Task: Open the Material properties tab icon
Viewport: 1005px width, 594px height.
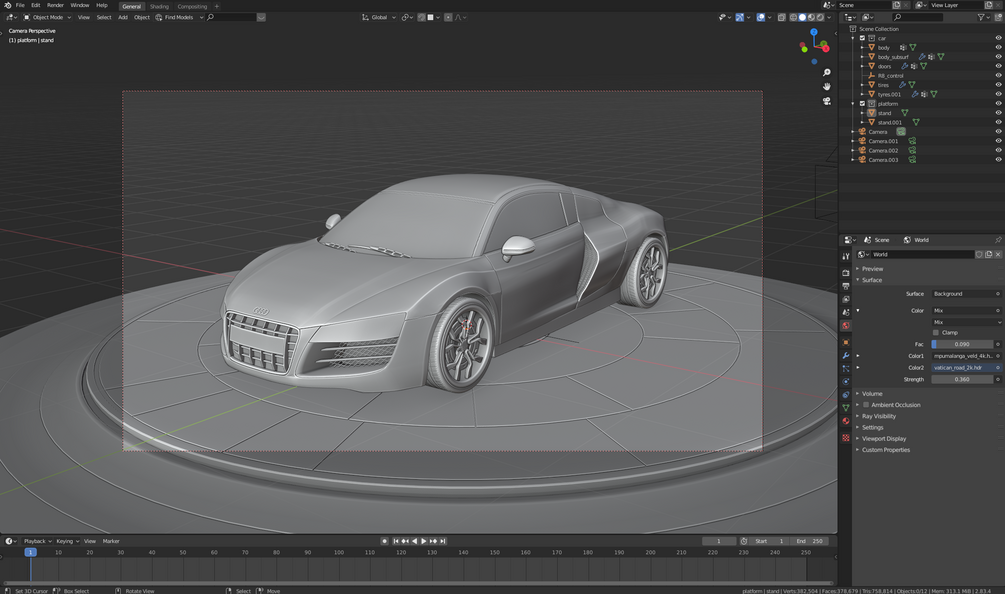Action: 846,421
